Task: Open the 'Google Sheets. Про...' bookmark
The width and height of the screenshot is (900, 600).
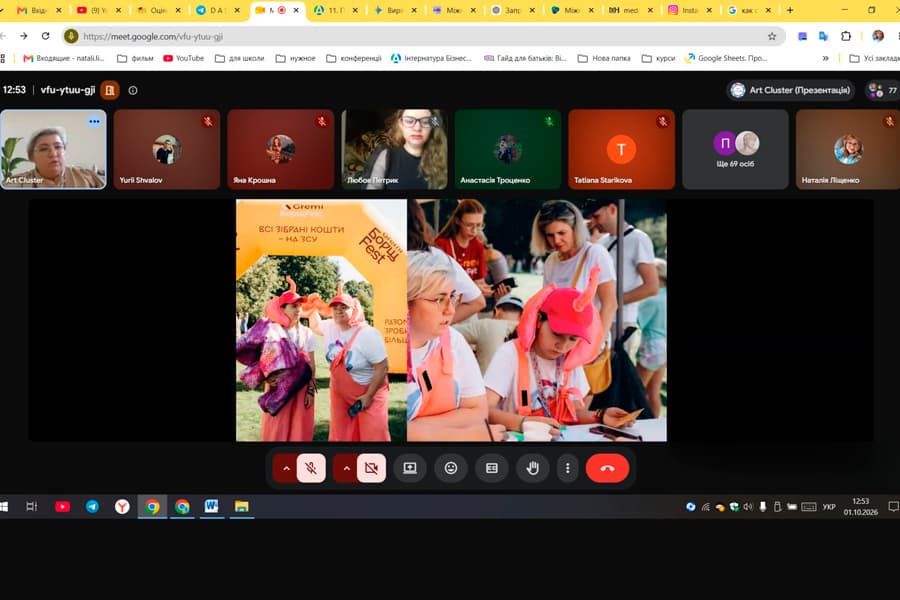Action: (726, 58)
